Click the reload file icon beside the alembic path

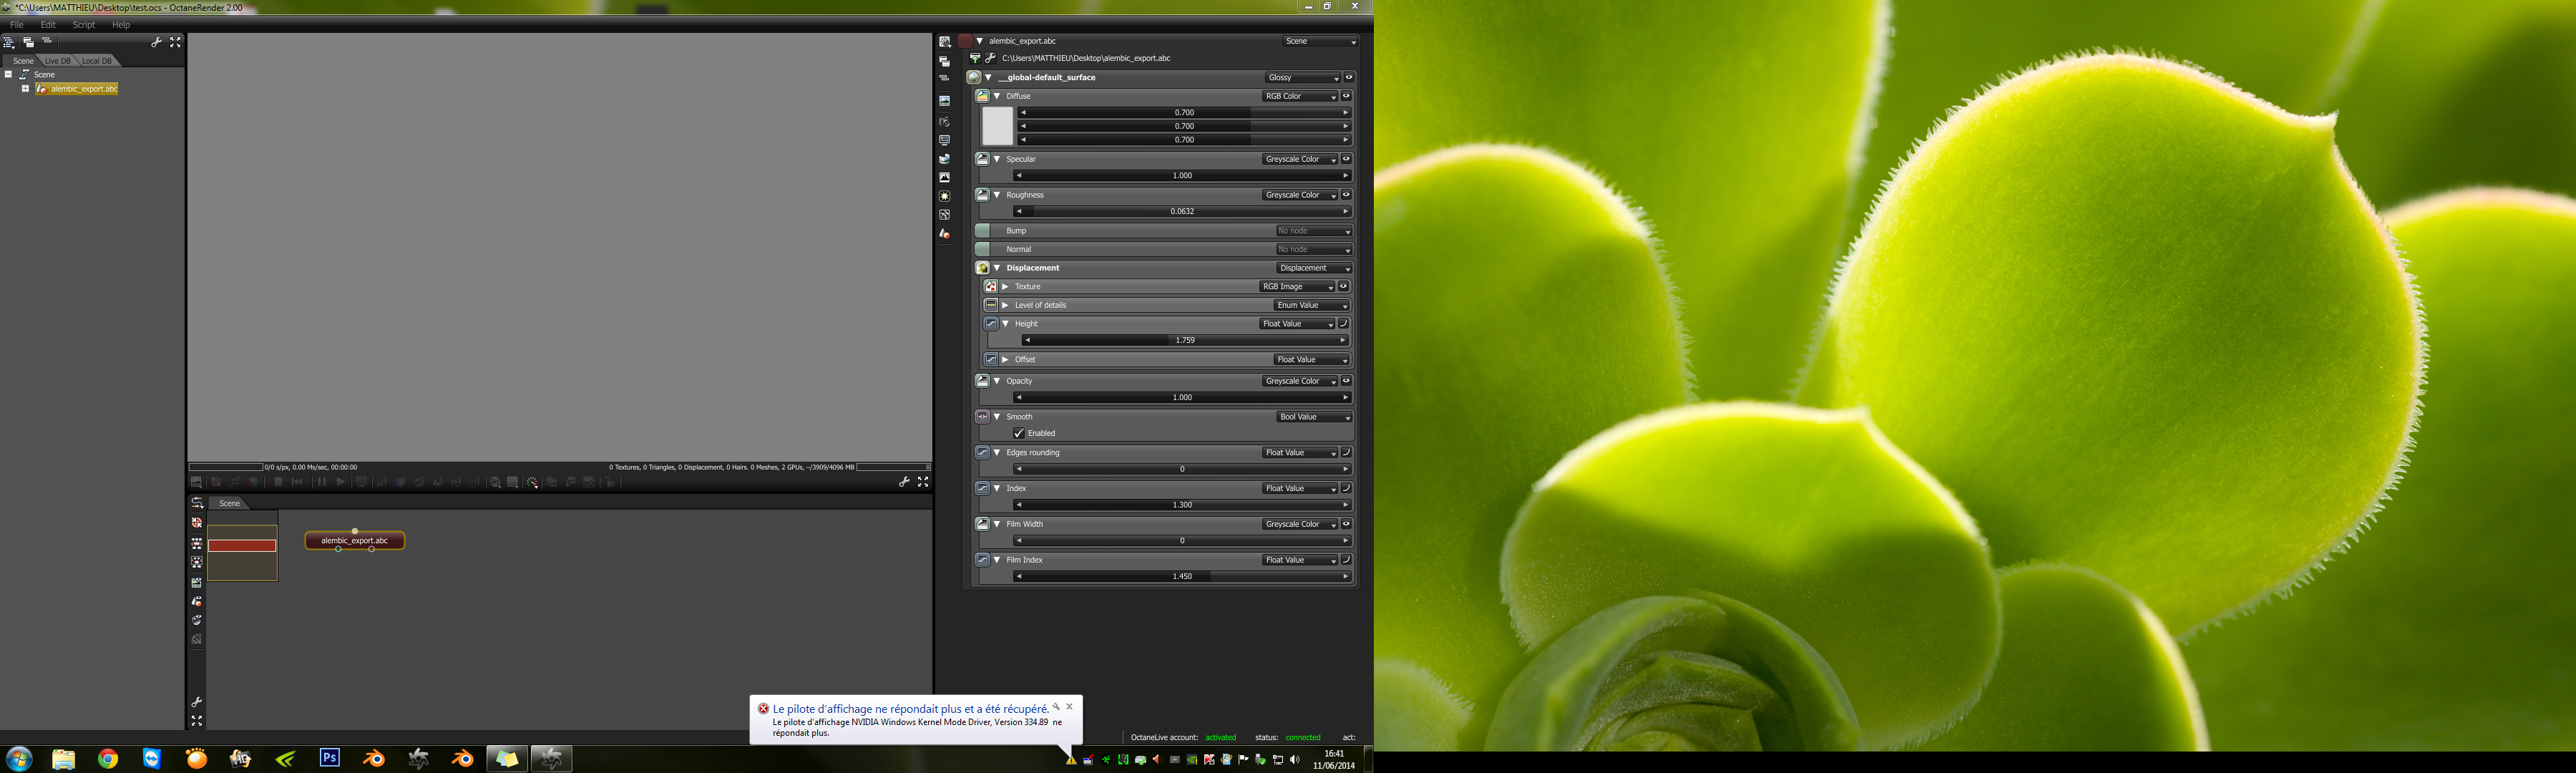click(x=975, y=58)
